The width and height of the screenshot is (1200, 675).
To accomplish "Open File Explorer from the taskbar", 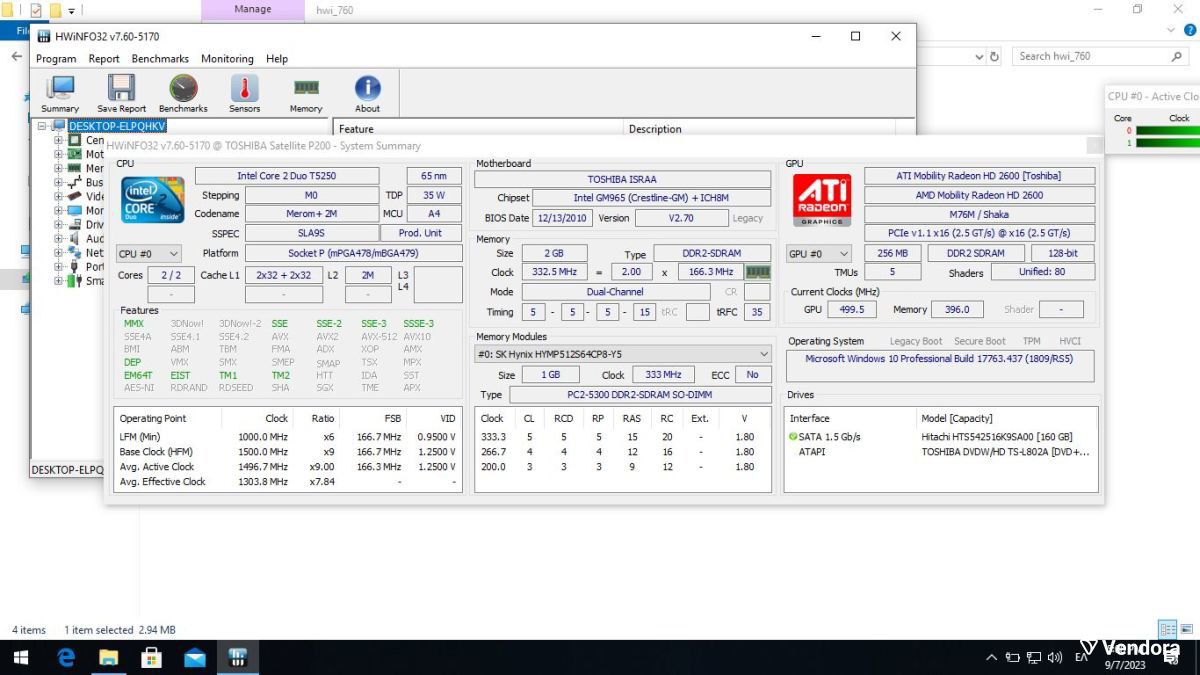I will [108, 657].
